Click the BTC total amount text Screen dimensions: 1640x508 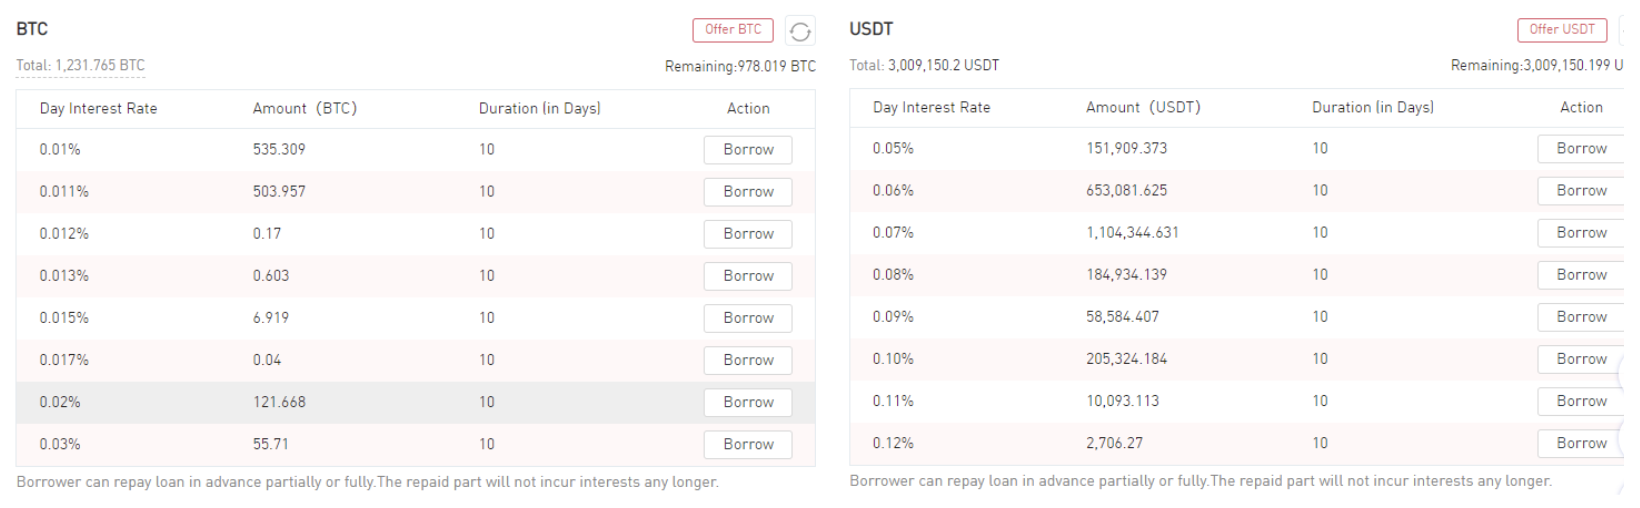pyautogui.click(x=80, y=66)
